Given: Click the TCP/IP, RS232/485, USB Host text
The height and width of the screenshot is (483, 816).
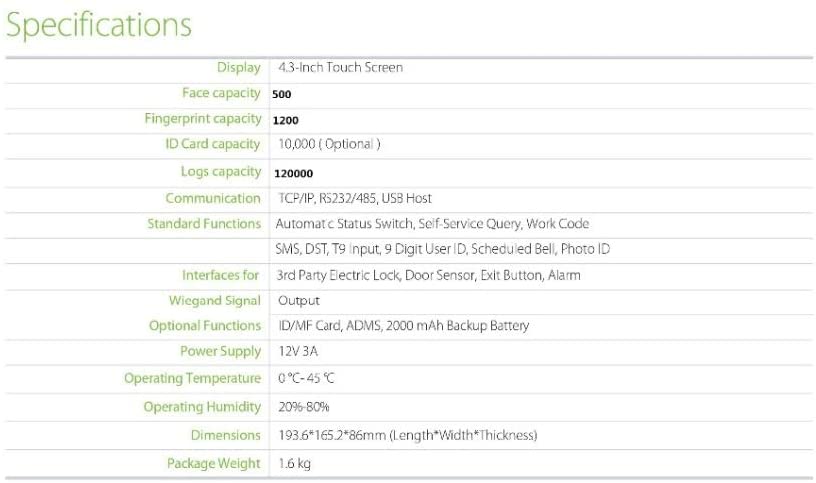Looking at the screenshot, I should [x=354, y=198].
